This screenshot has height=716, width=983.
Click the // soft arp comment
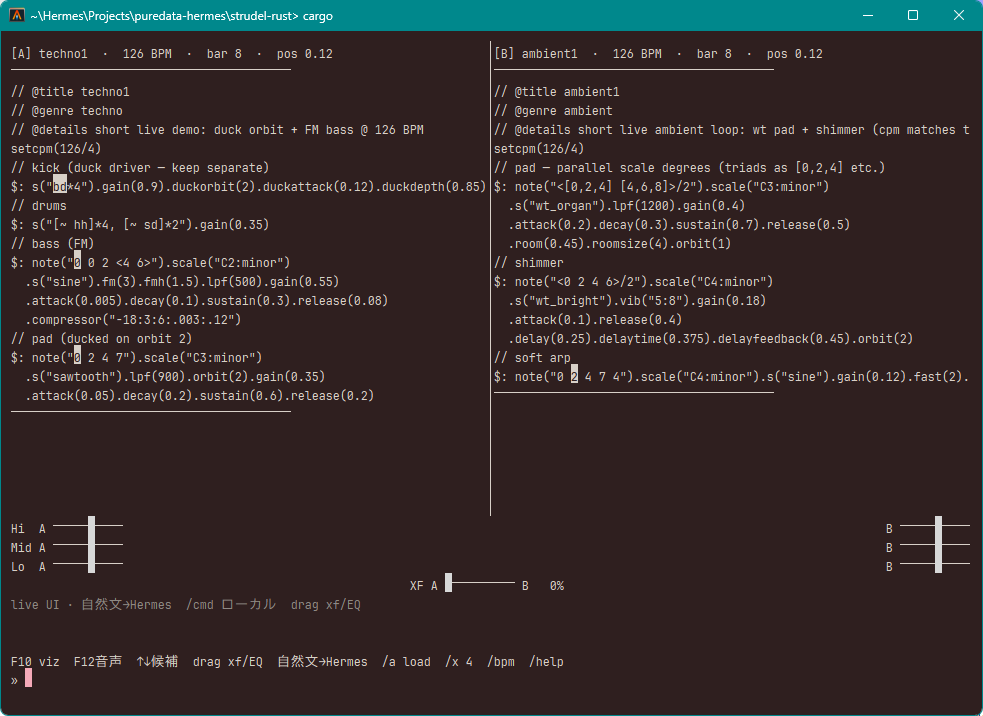pos(532,357)
